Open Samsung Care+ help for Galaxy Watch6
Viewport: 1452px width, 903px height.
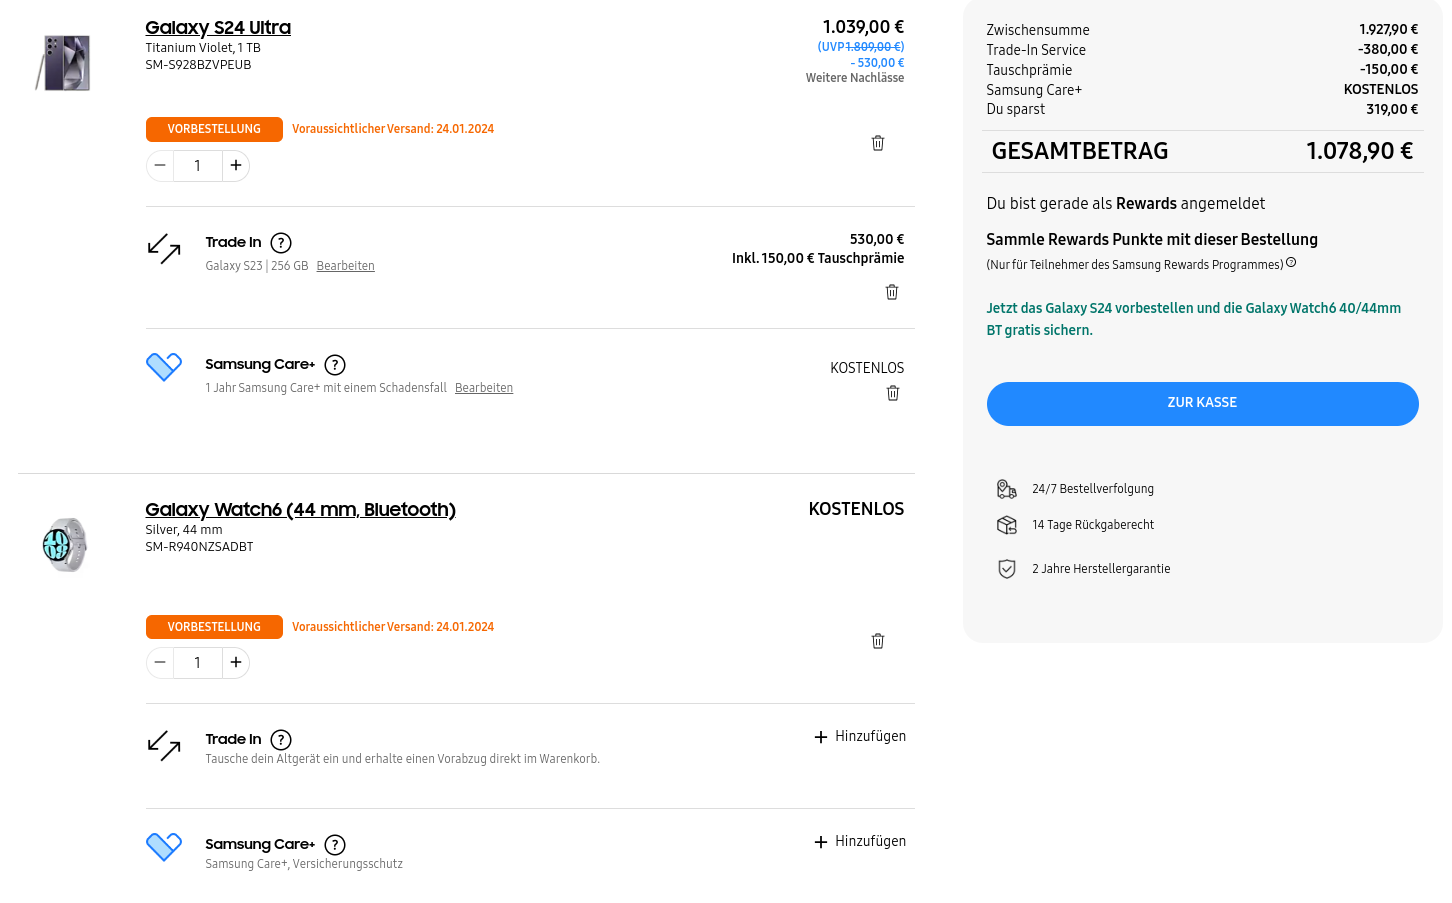(335, 845)
